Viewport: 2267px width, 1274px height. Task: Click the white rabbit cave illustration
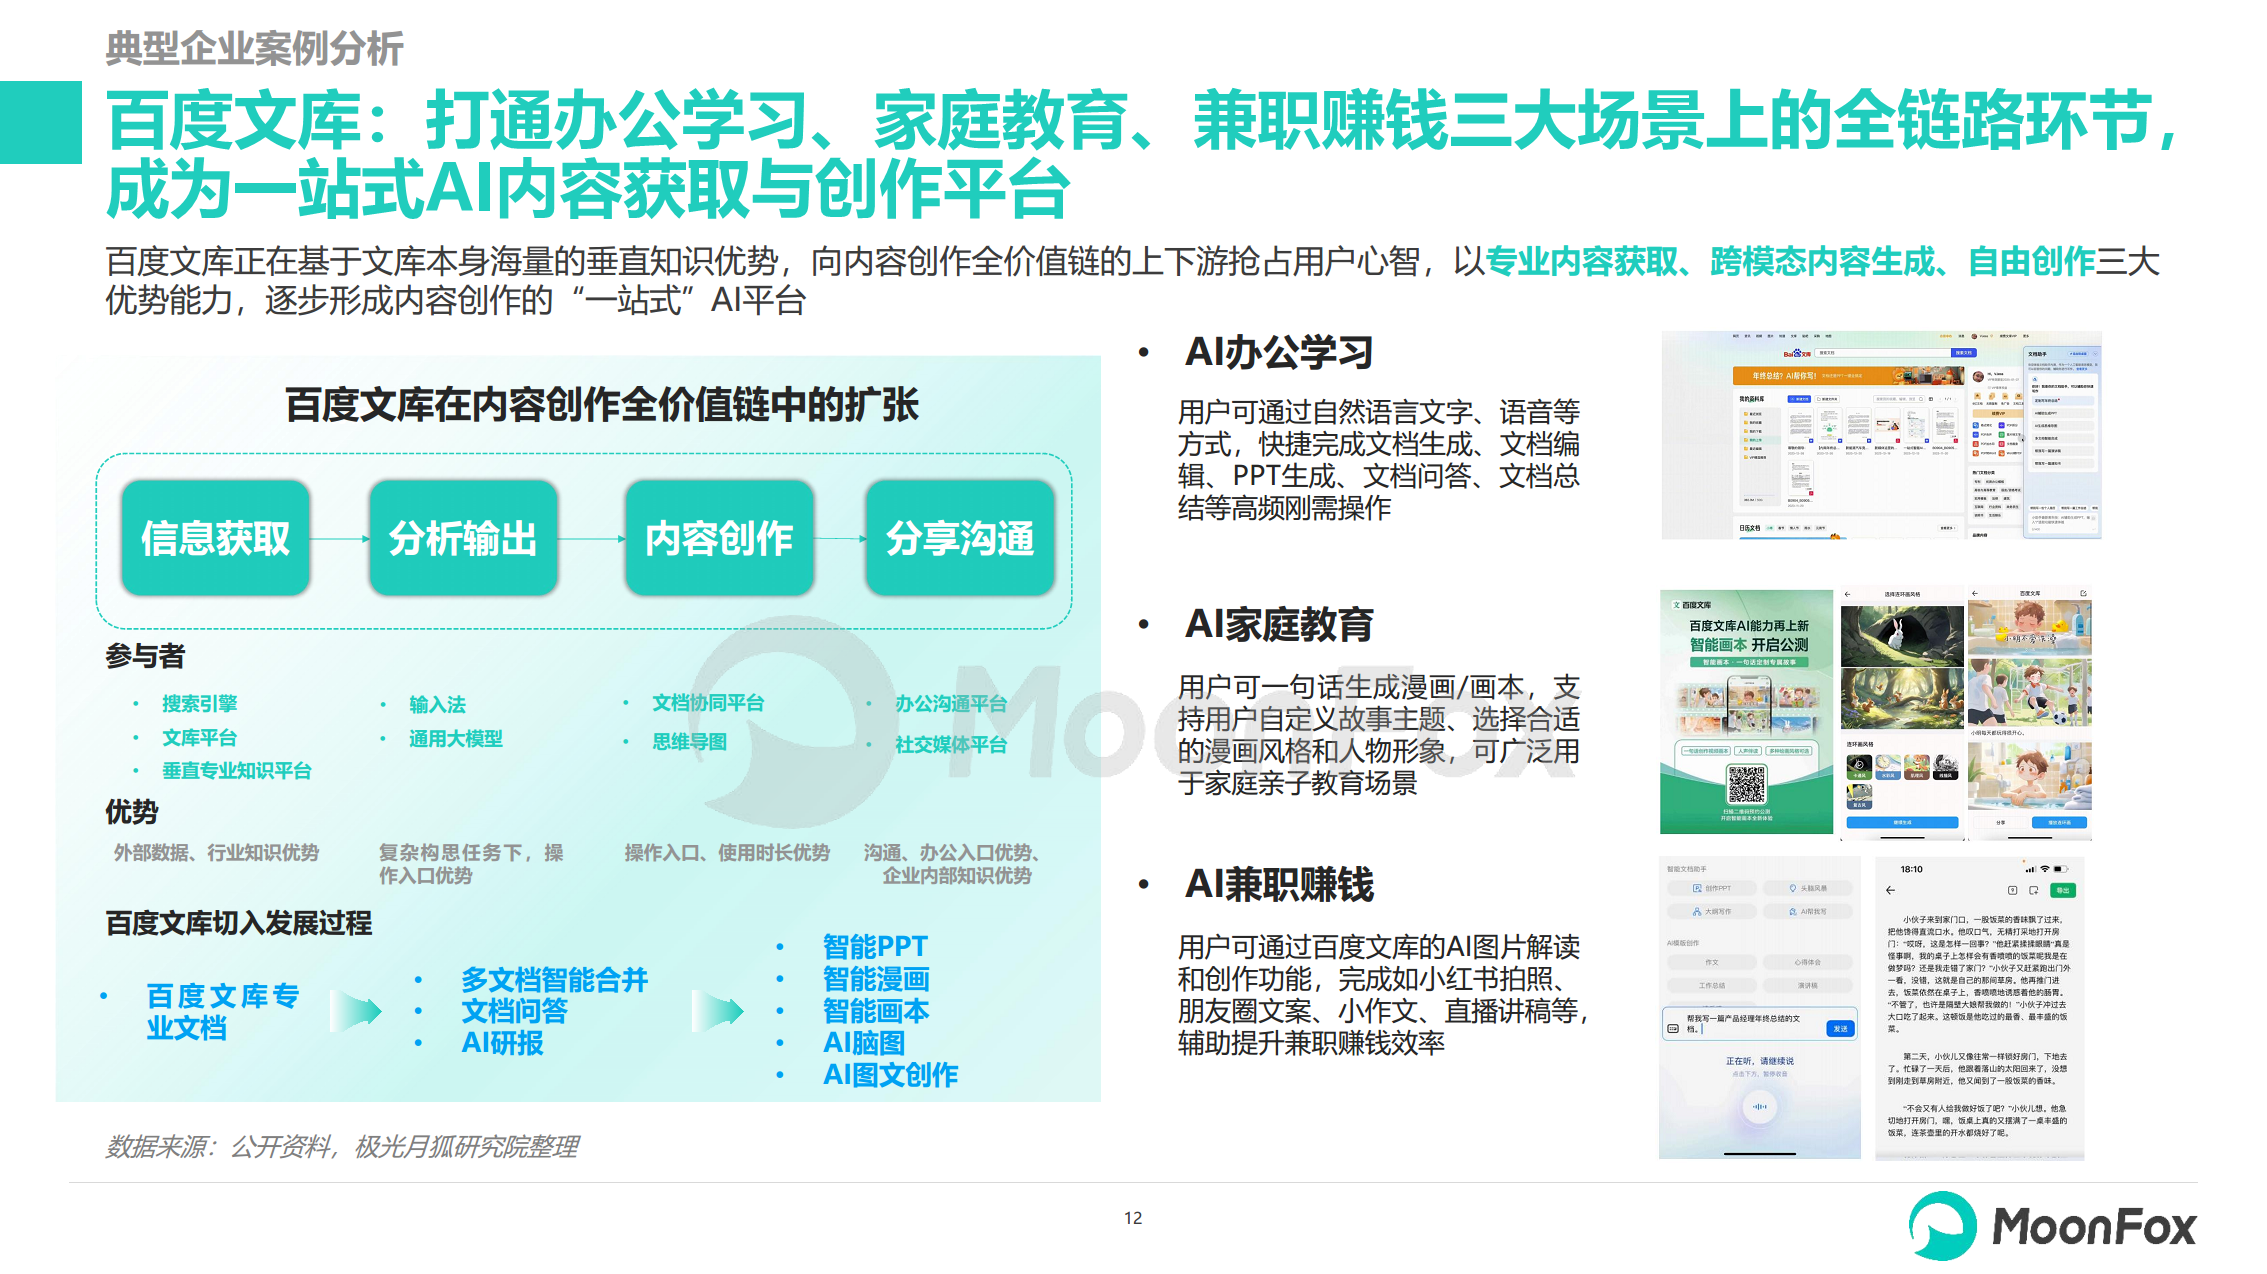click(x=1902, y=636)
